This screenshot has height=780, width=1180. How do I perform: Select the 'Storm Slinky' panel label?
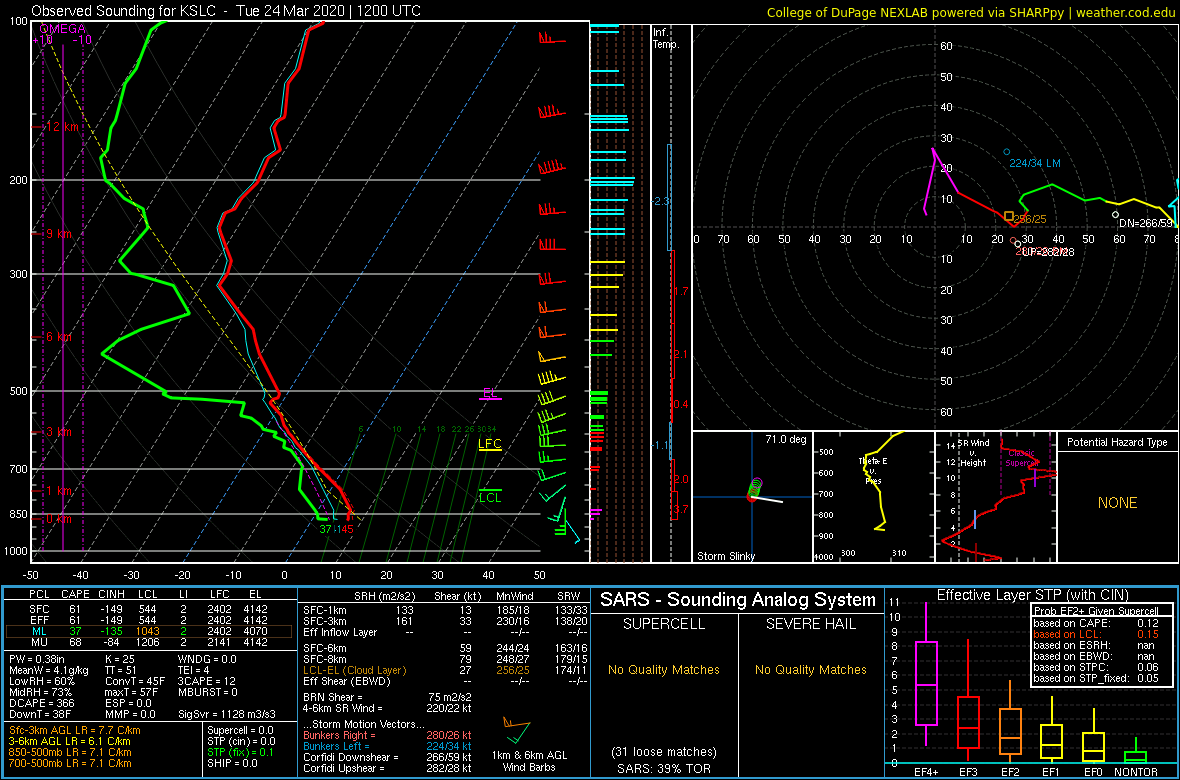[x=725, y=556]
